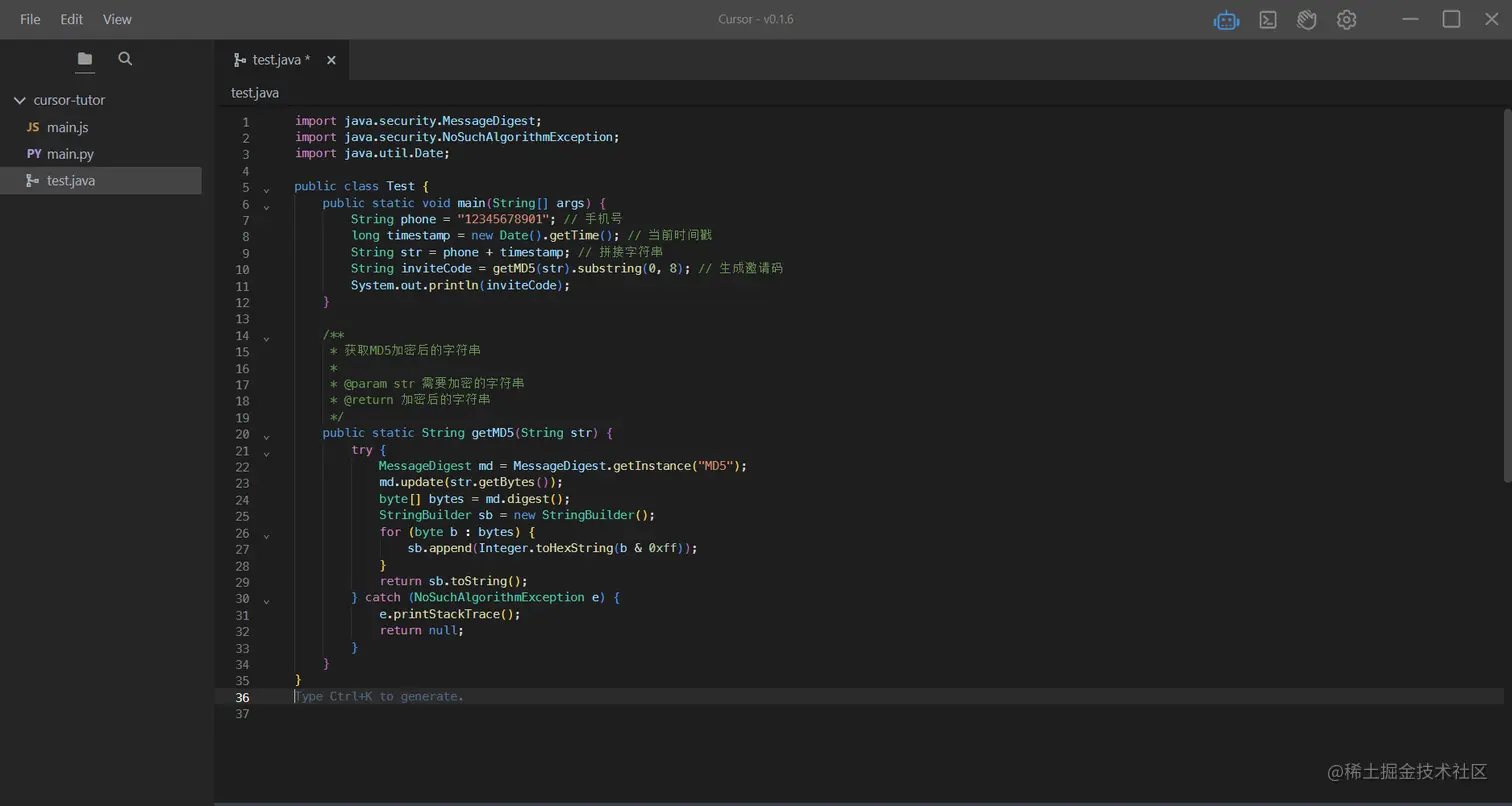Click 'StringBuilder sb = new StringBuilder();' line
1512x806 pixels.
coord(517,515)
